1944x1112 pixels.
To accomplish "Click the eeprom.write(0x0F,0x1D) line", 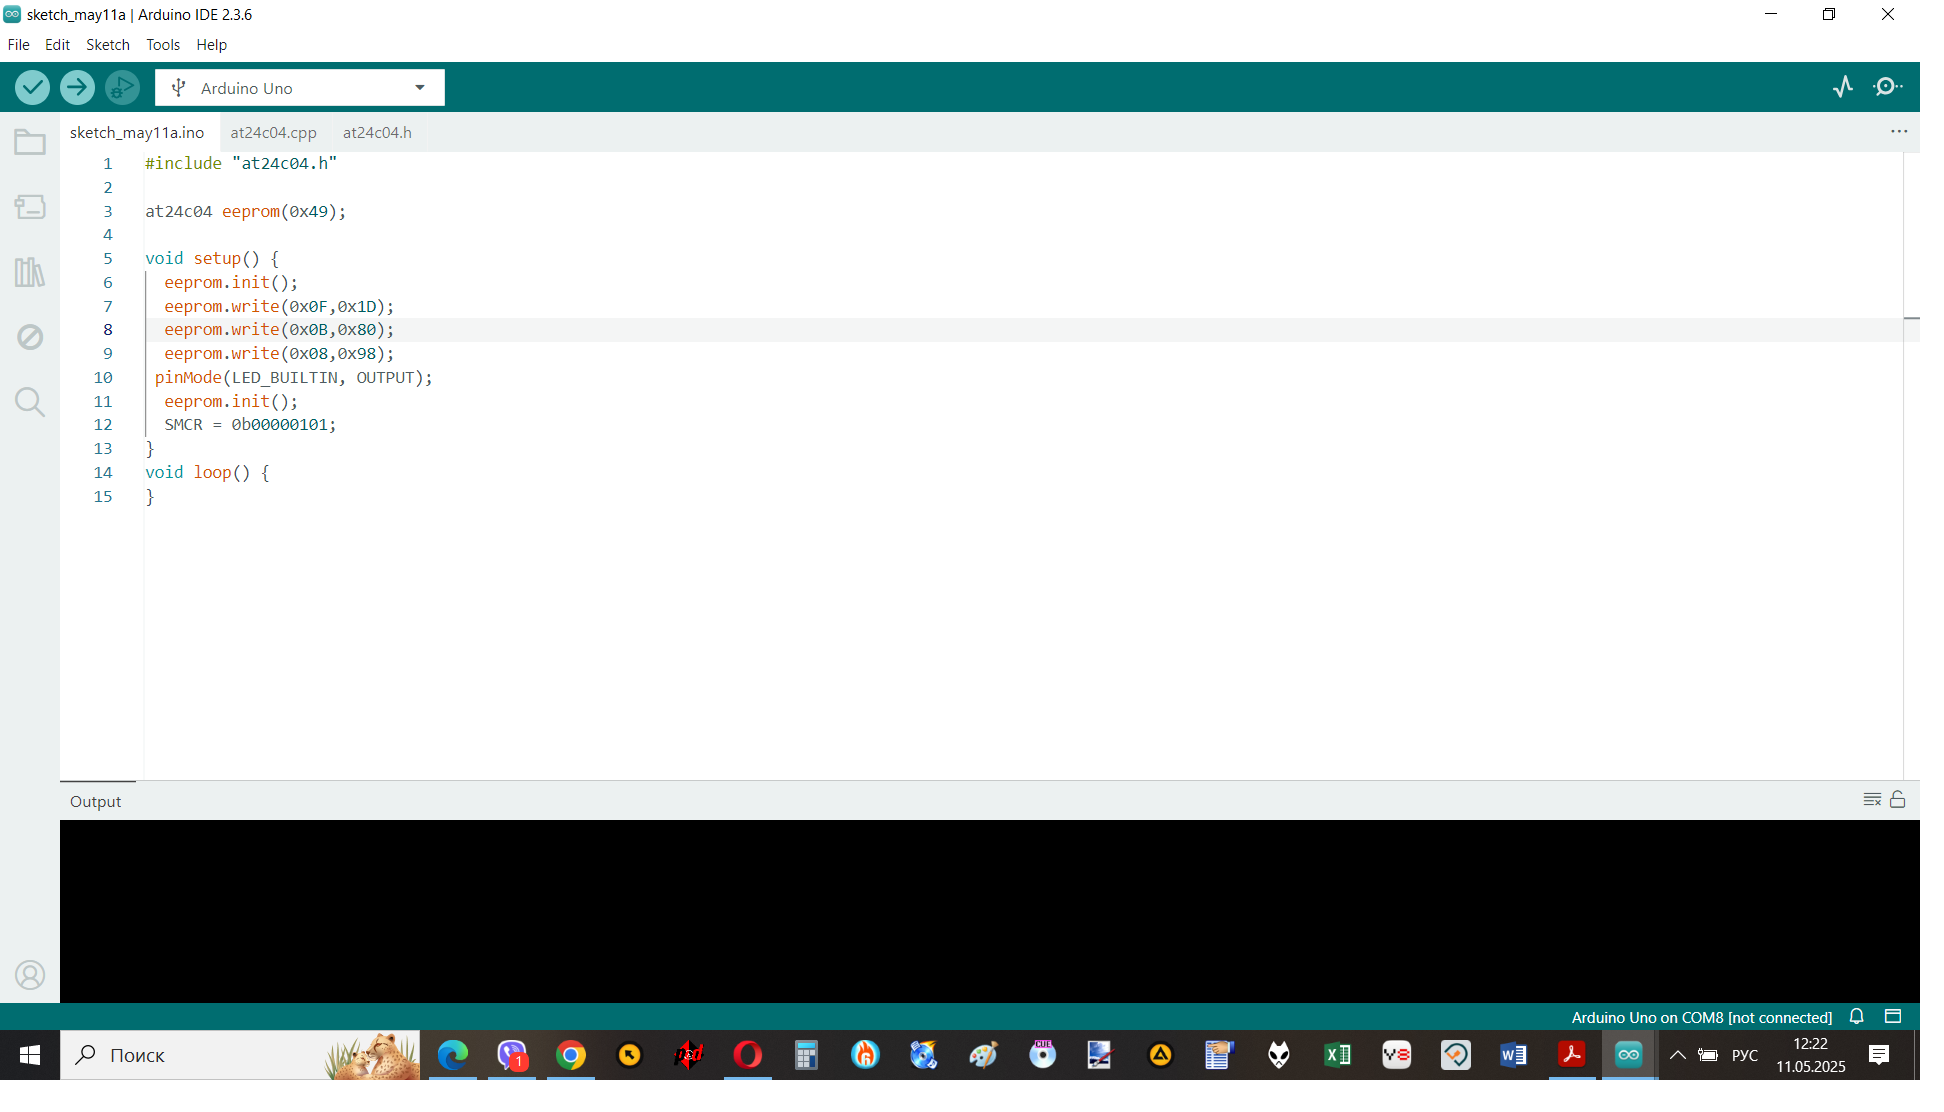I will pyautogui.click(x=279, y=306).
